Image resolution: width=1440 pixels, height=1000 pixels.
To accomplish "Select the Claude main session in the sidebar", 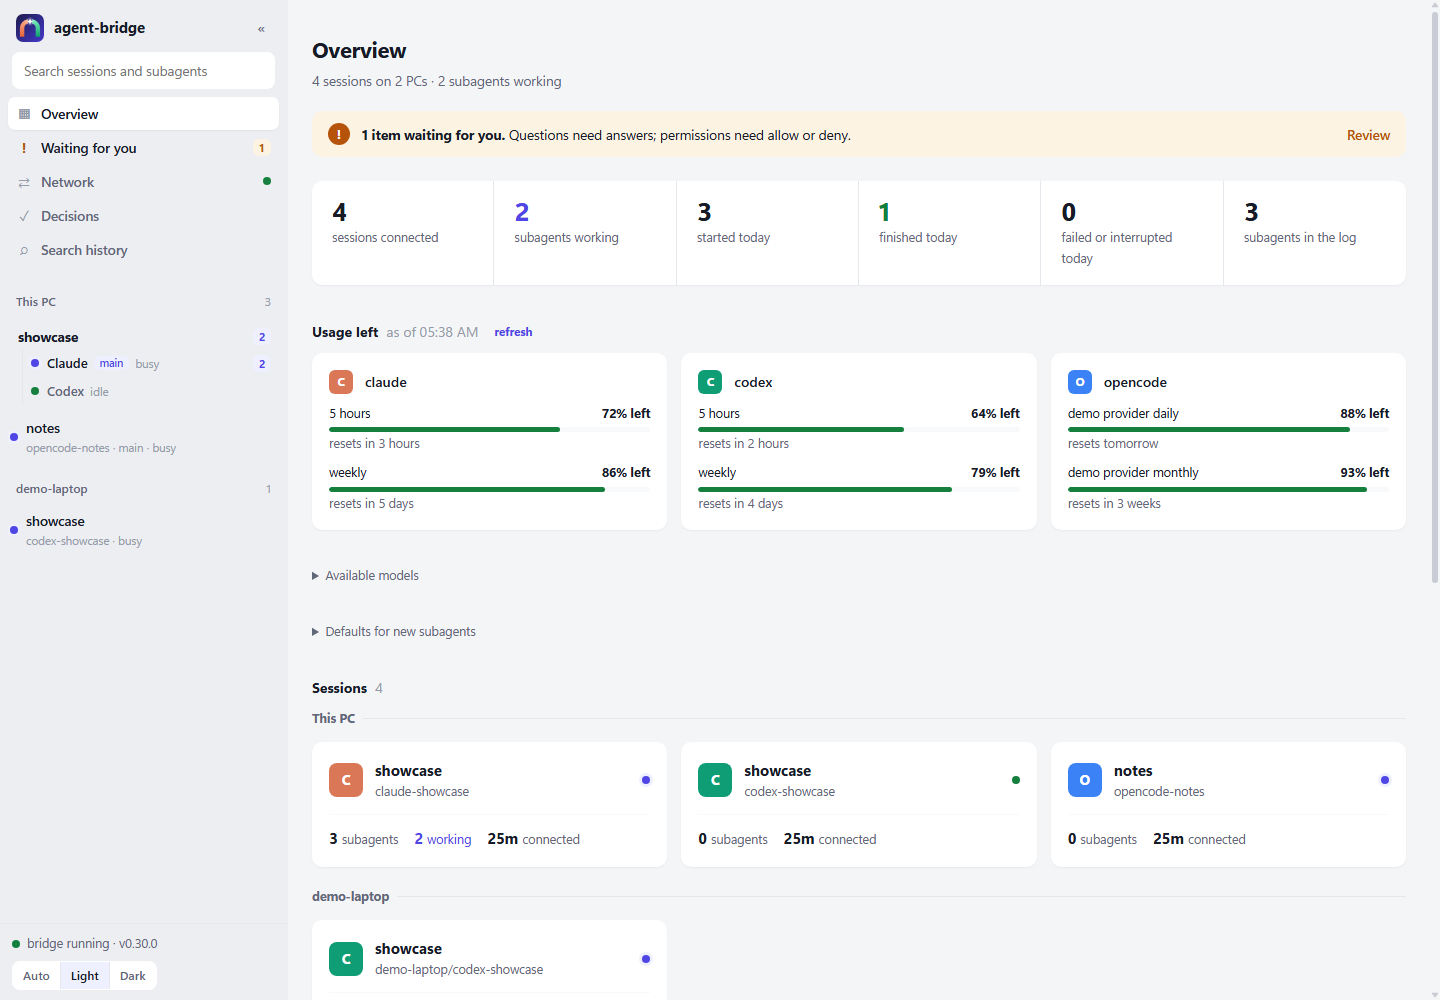I will (148, 363).
